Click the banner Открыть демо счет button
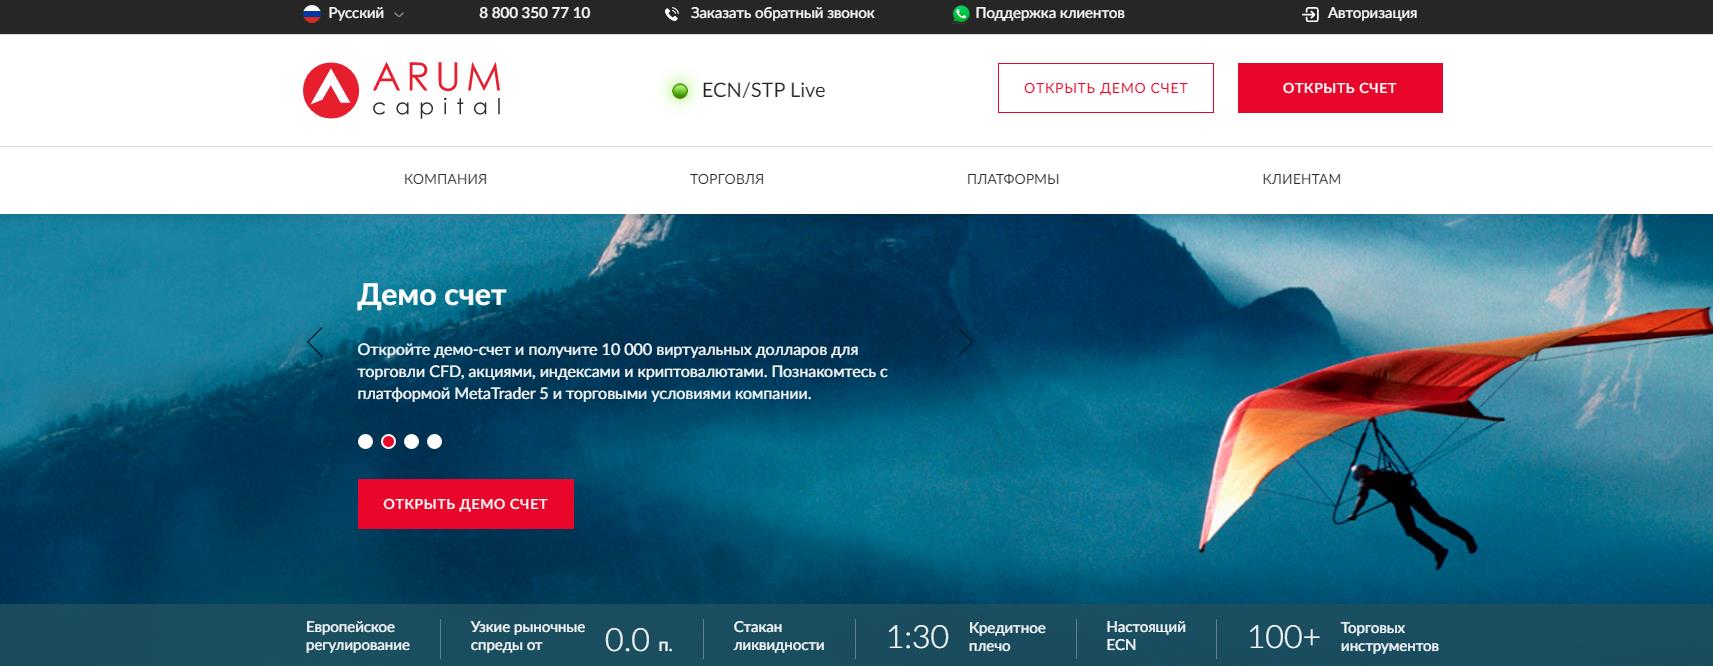The height and width of the screenshot is (666, 1713). point(466,504)
